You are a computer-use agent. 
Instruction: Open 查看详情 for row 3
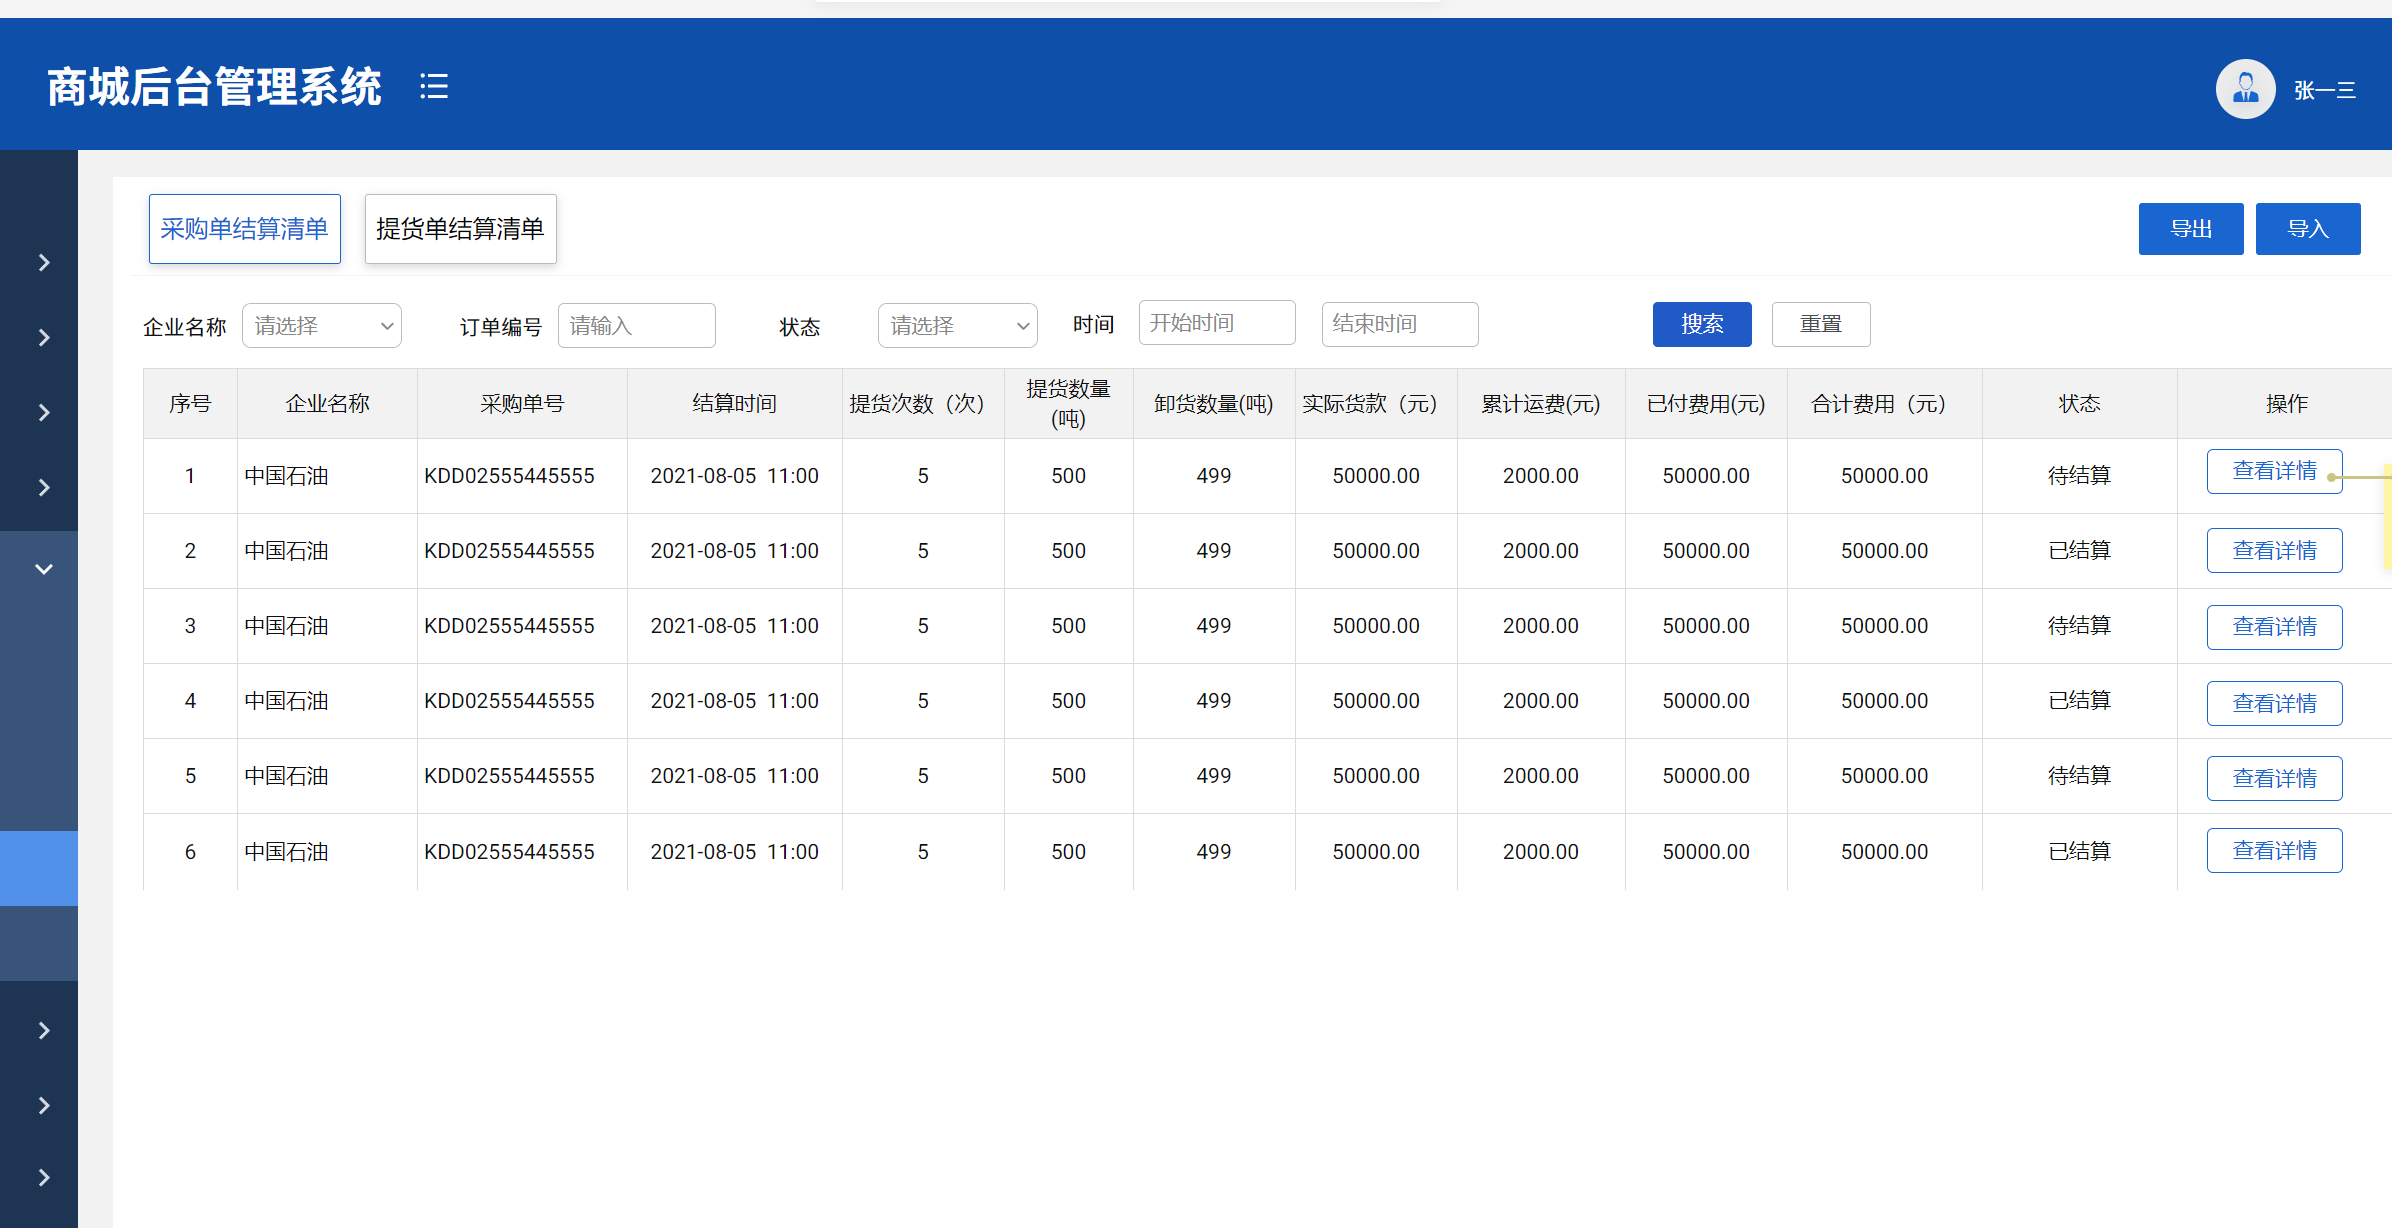pyautogui.click(x=2275, y=627)
